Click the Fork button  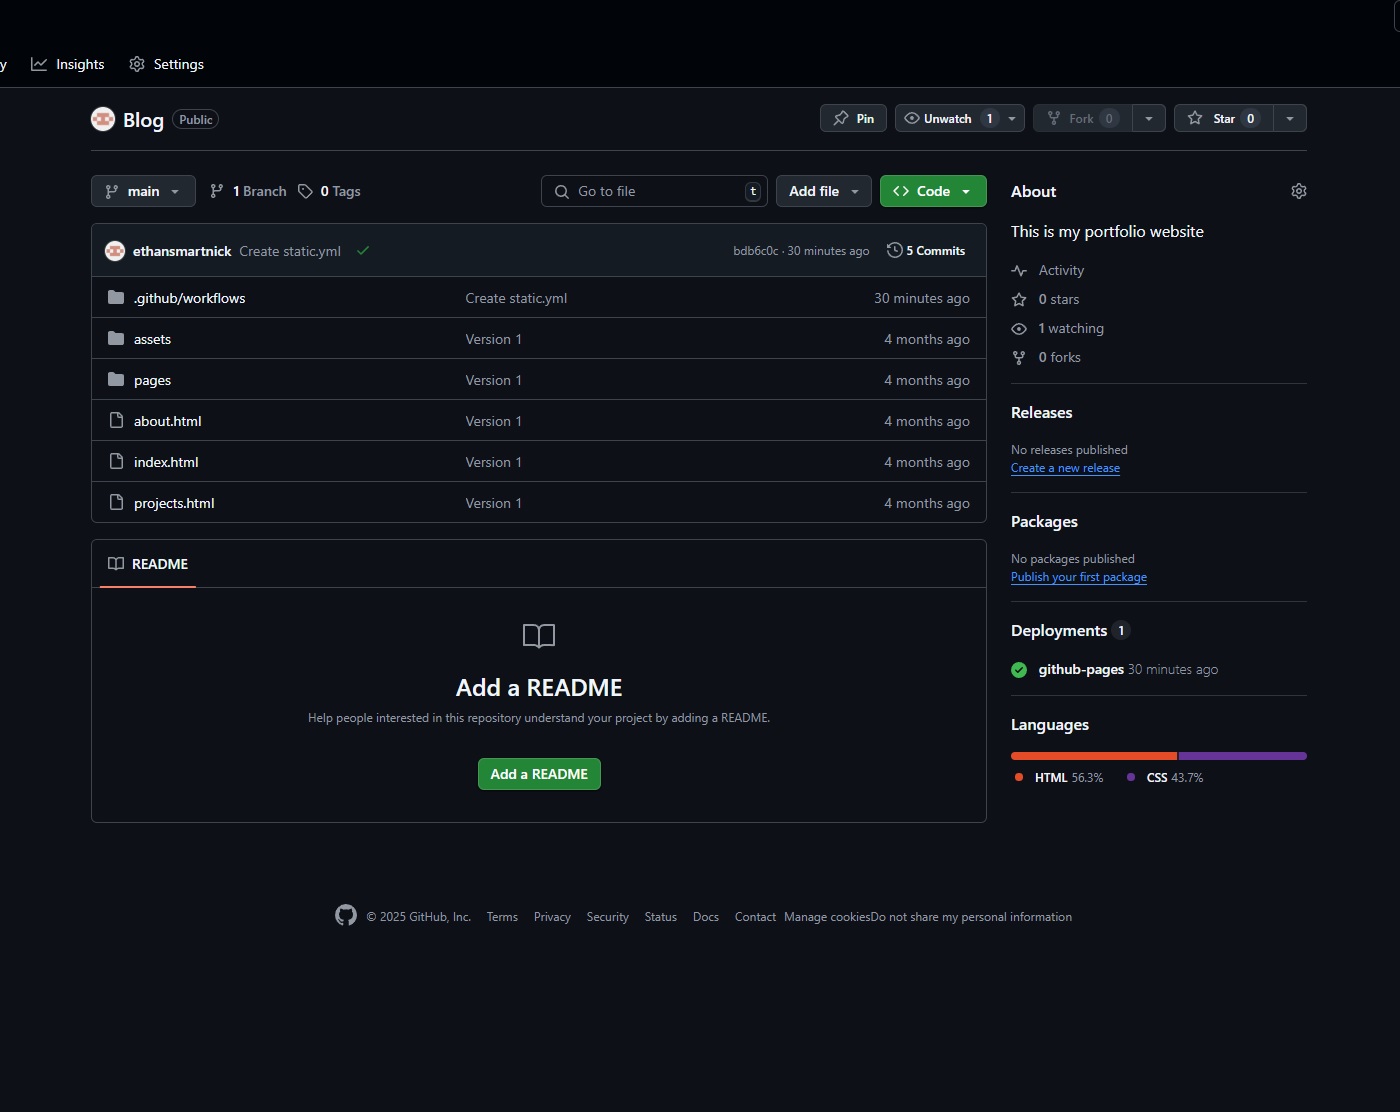pos(1082,118)
